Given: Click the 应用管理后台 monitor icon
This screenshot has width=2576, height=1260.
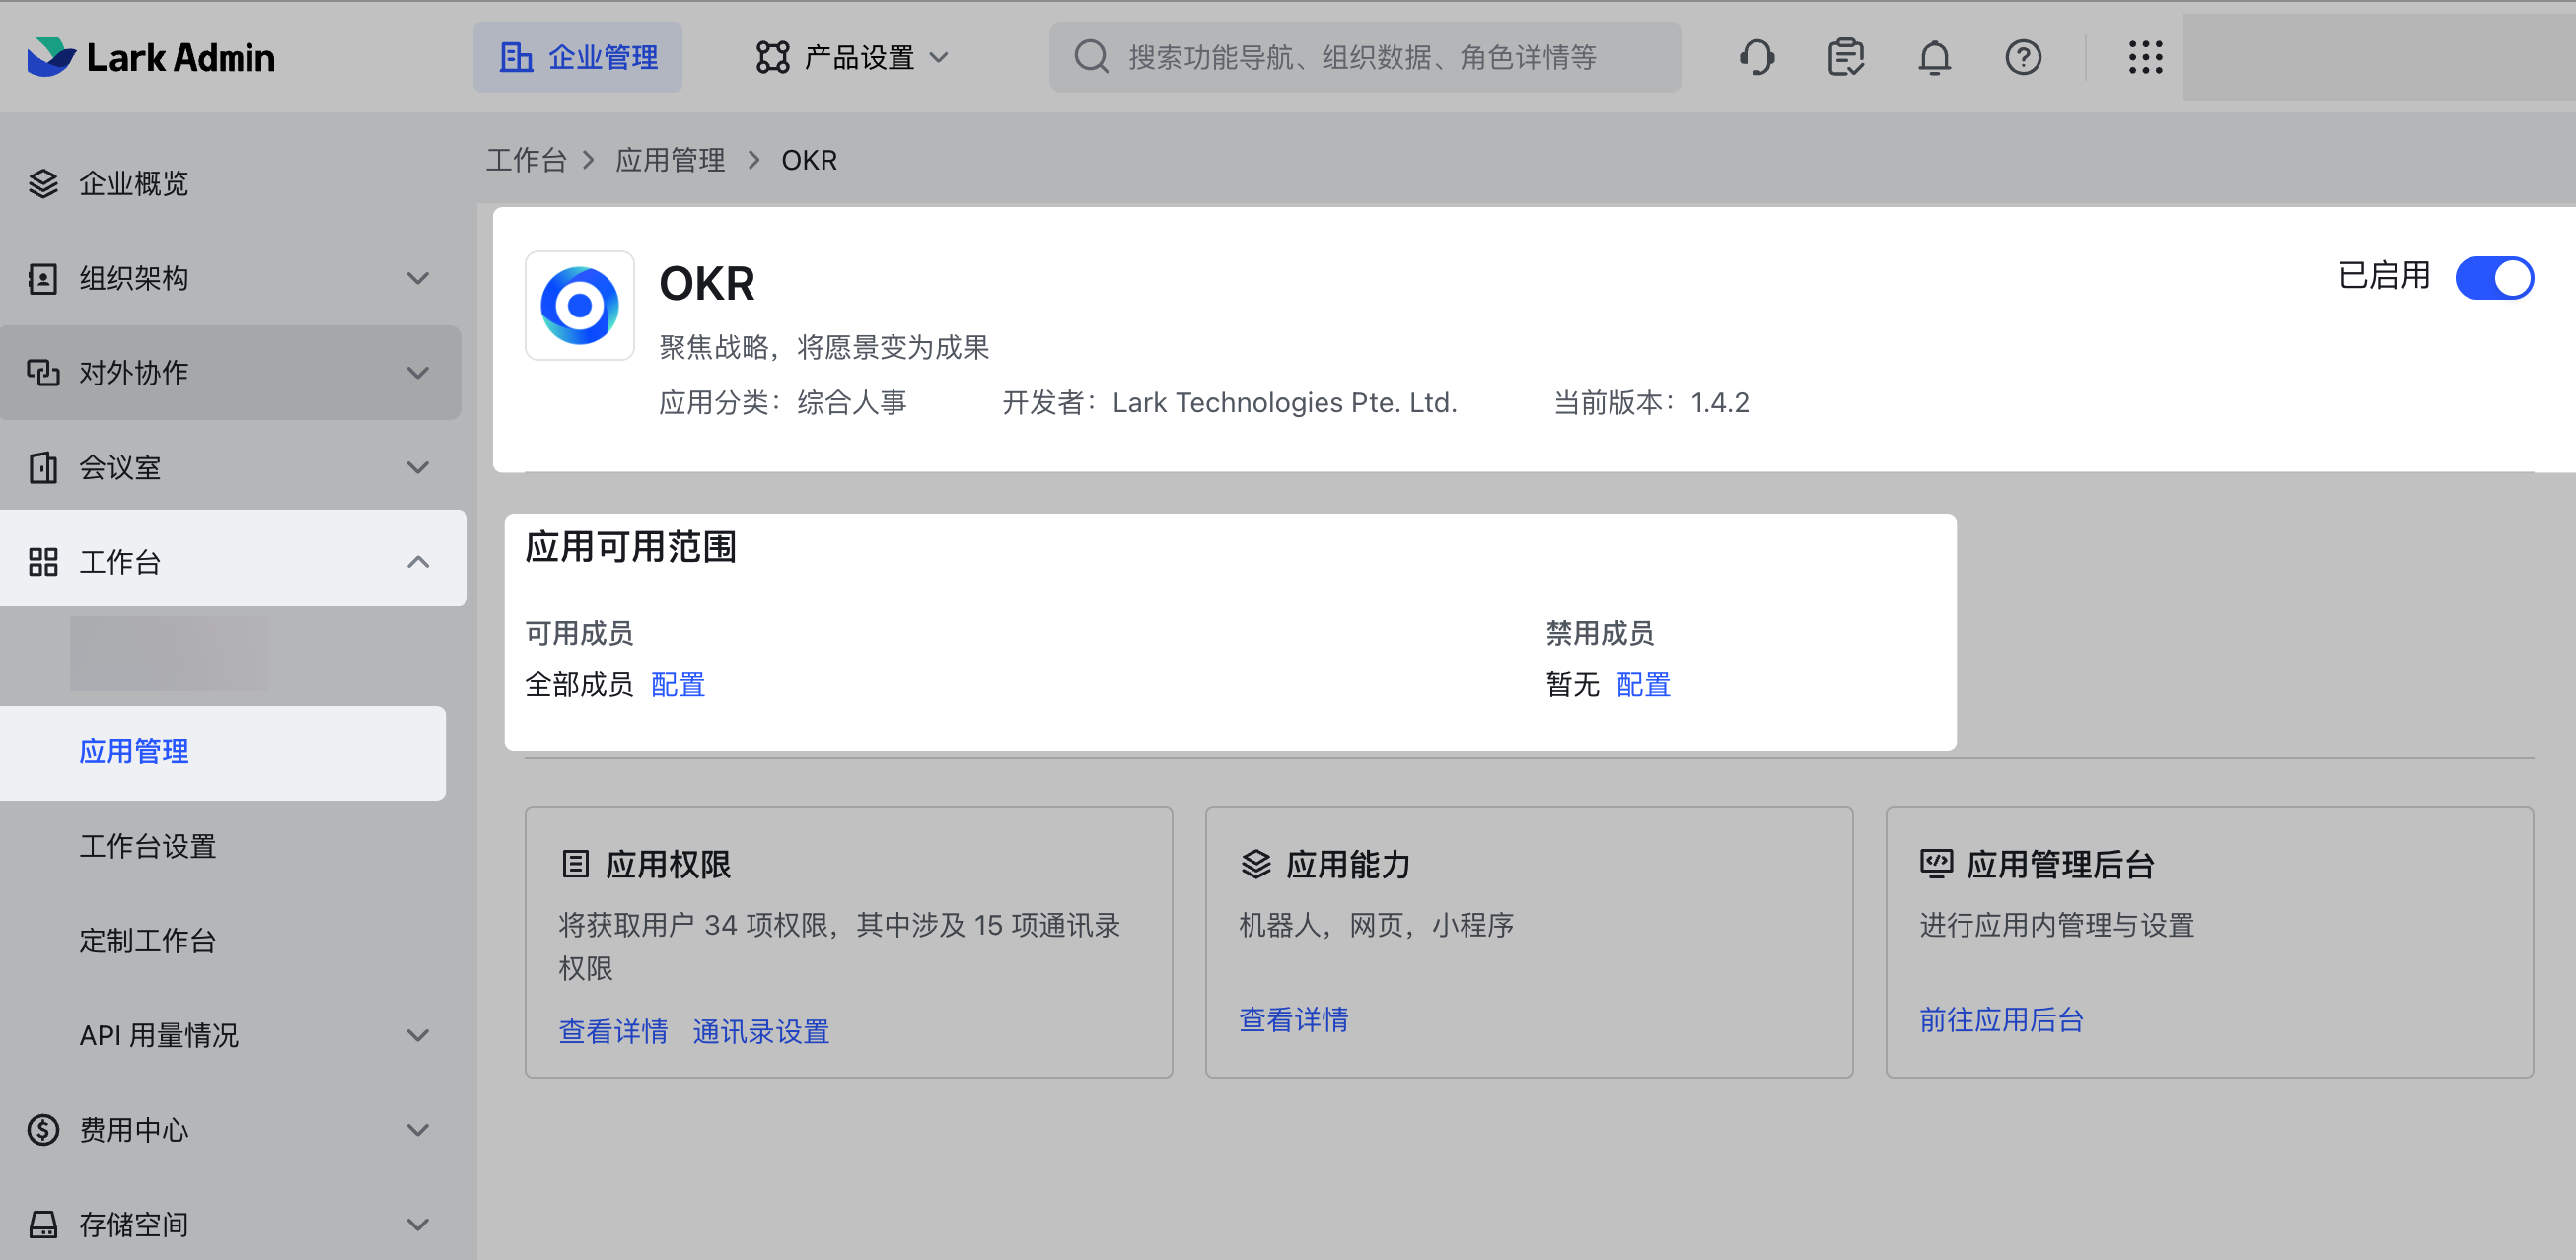Looking at the screenshot, I should [1936, 864].
